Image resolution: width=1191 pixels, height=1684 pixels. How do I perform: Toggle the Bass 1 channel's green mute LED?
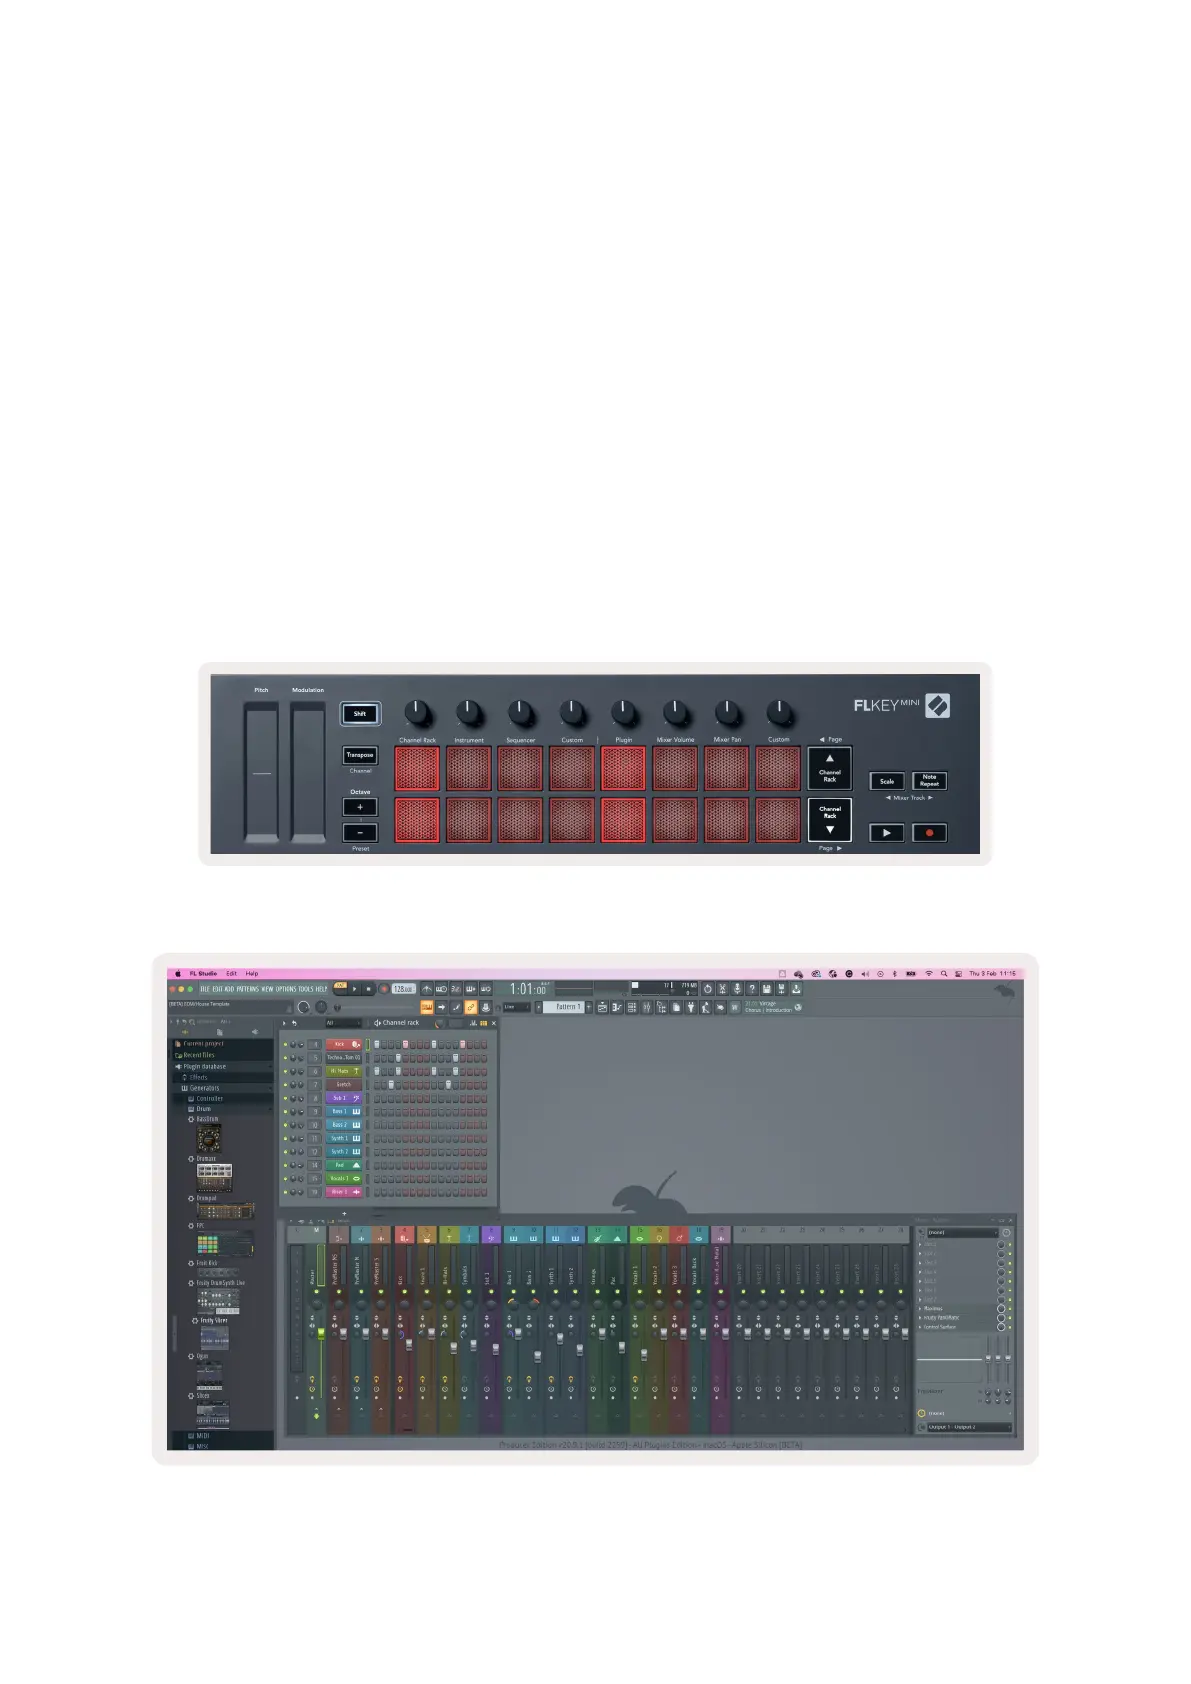285,1111
